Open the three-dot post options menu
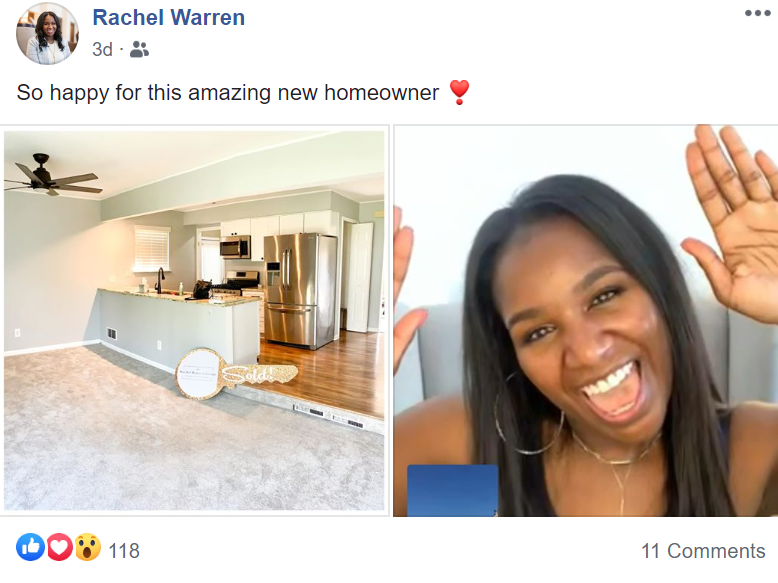The width and height of the screenshot is (778, 583). [x=758, y=13]
